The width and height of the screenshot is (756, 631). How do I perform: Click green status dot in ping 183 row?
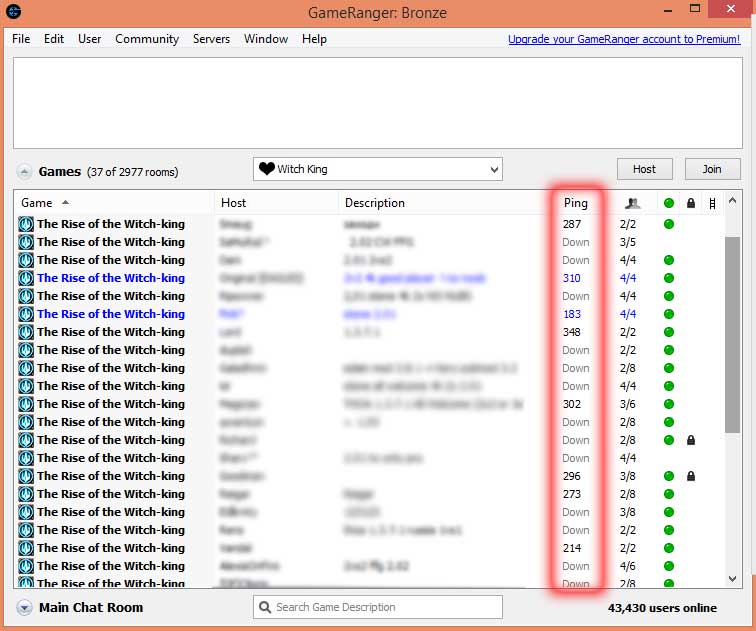pyautogui.click(x=669, y=314)
